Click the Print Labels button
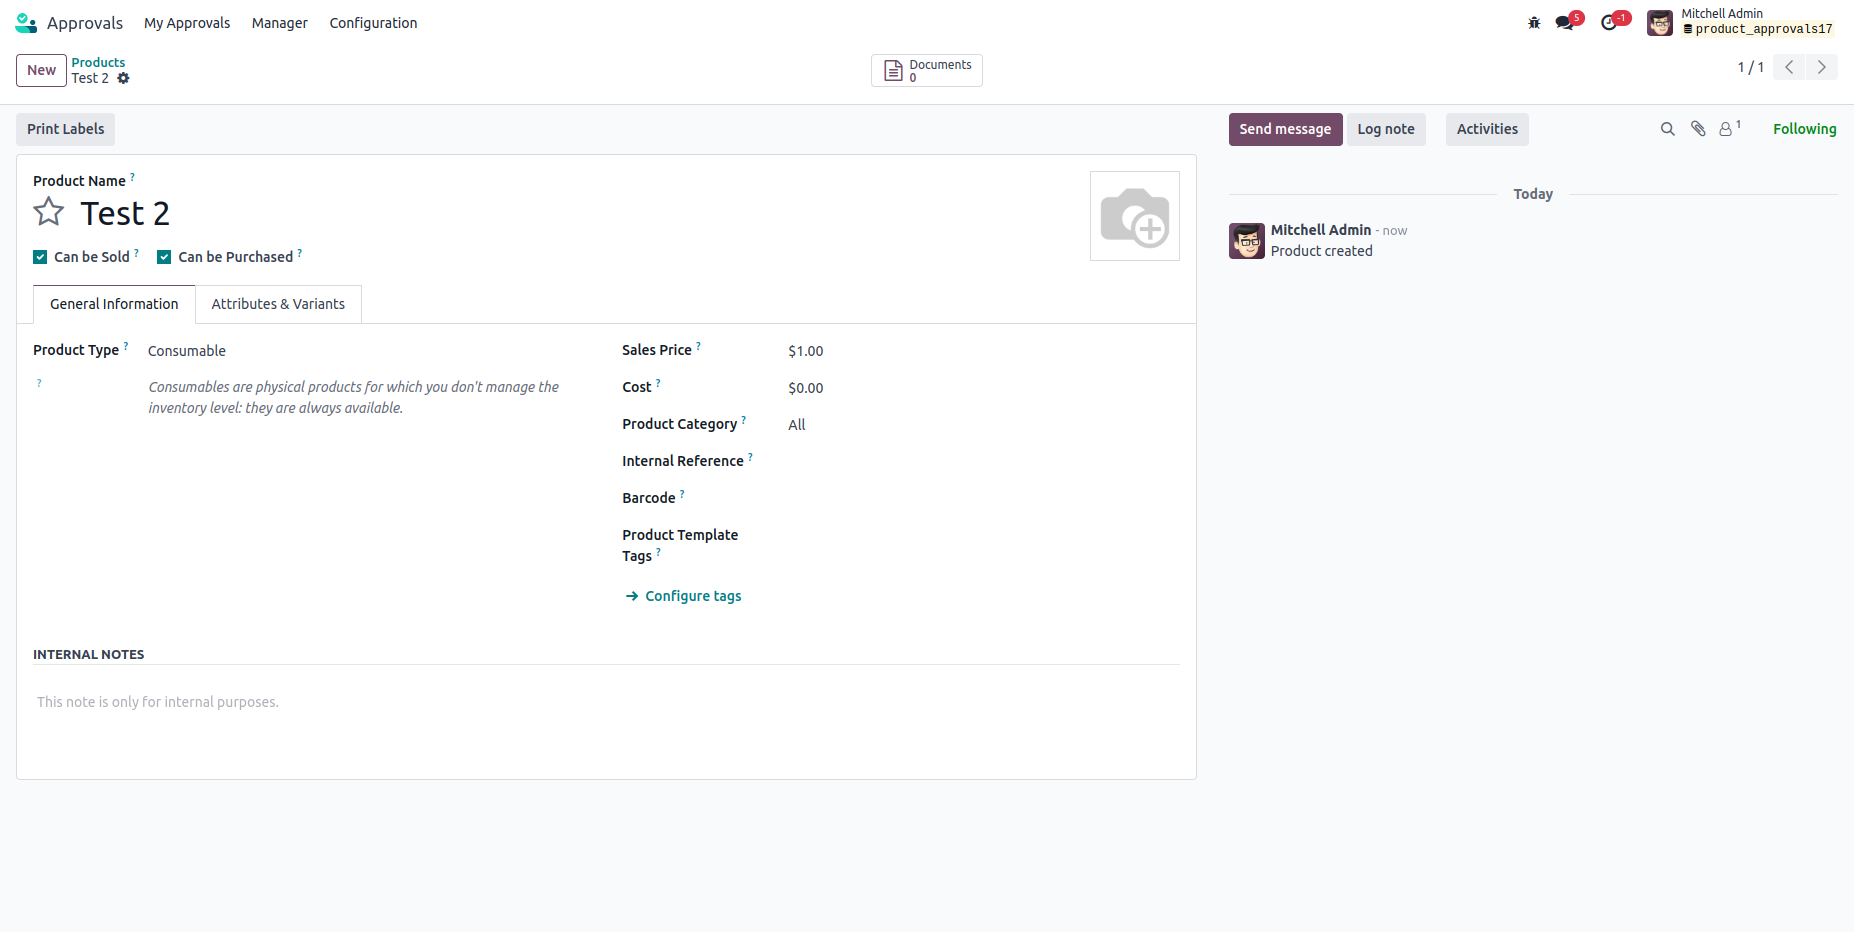Viewport: 1854px width, 932px height. pos(66,129)
